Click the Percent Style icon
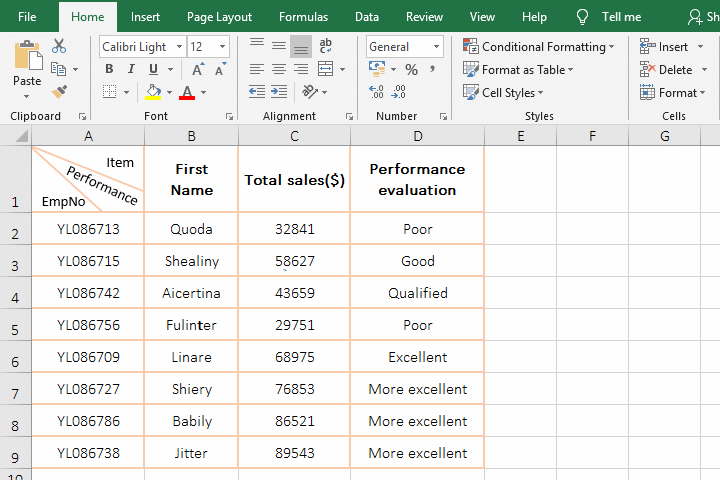 coord(411,69)
